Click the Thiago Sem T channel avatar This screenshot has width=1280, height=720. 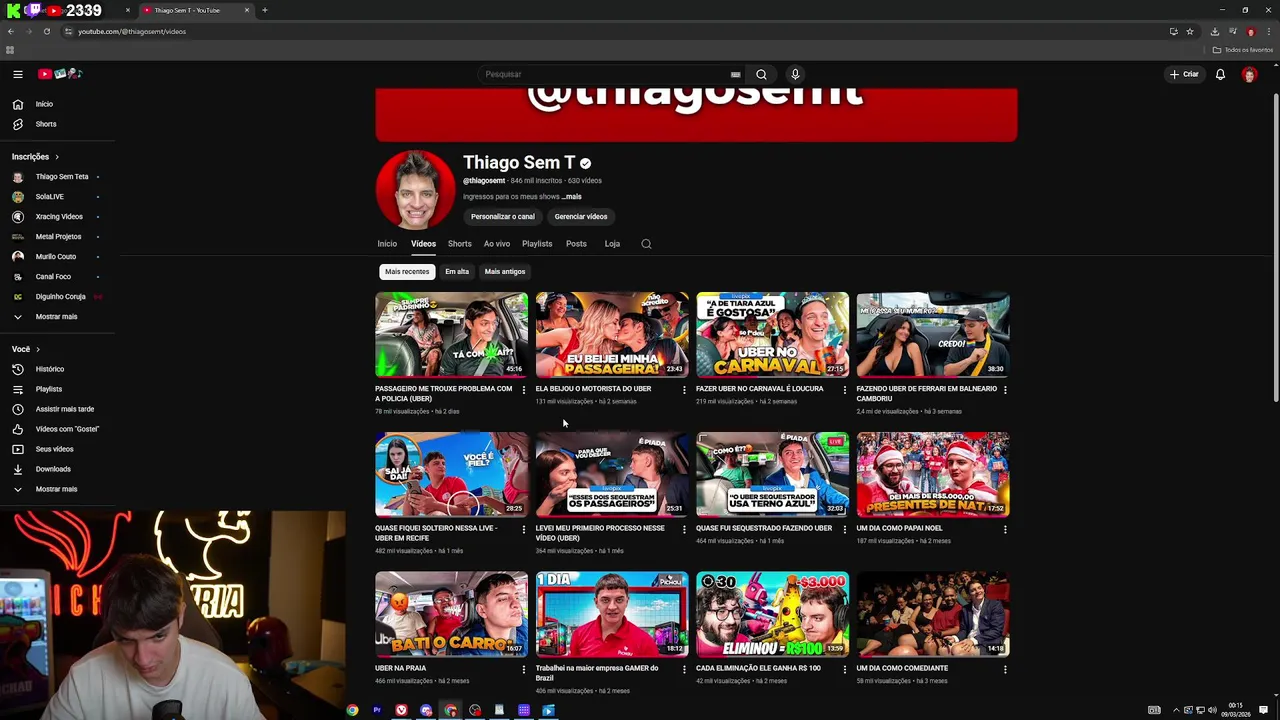(415, 190)
